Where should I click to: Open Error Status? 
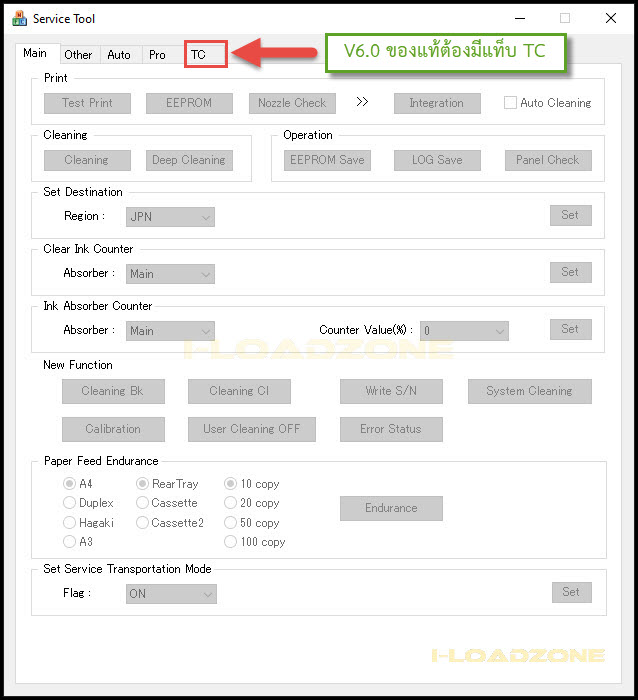[391, 429]
